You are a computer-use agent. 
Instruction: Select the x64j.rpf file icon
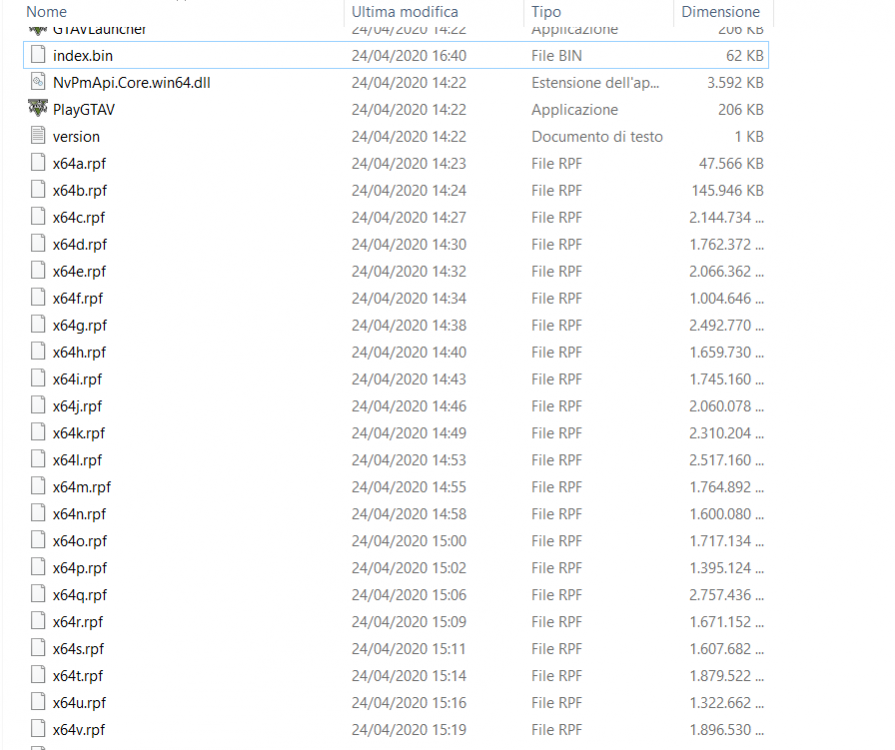pyautogui.click(x=38, y=406)
